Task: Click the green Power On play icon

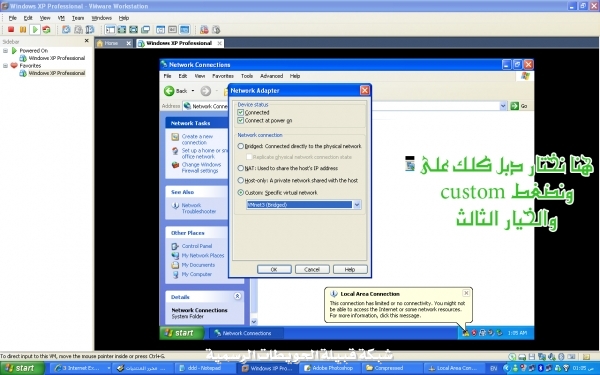Action: (x=35, y=29)
